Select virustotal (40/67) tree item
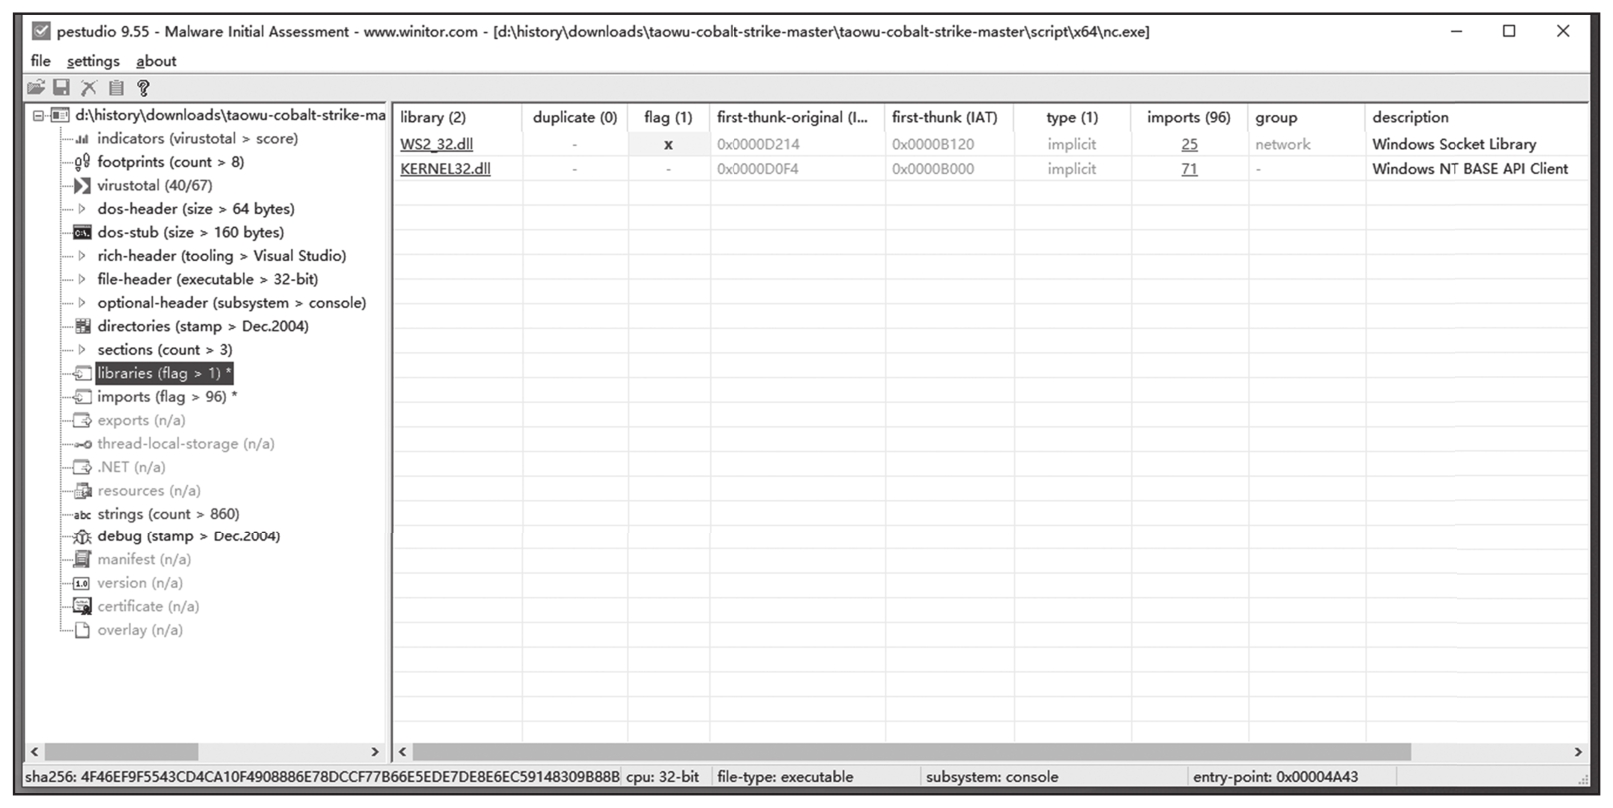 click(x=154, y=185)
